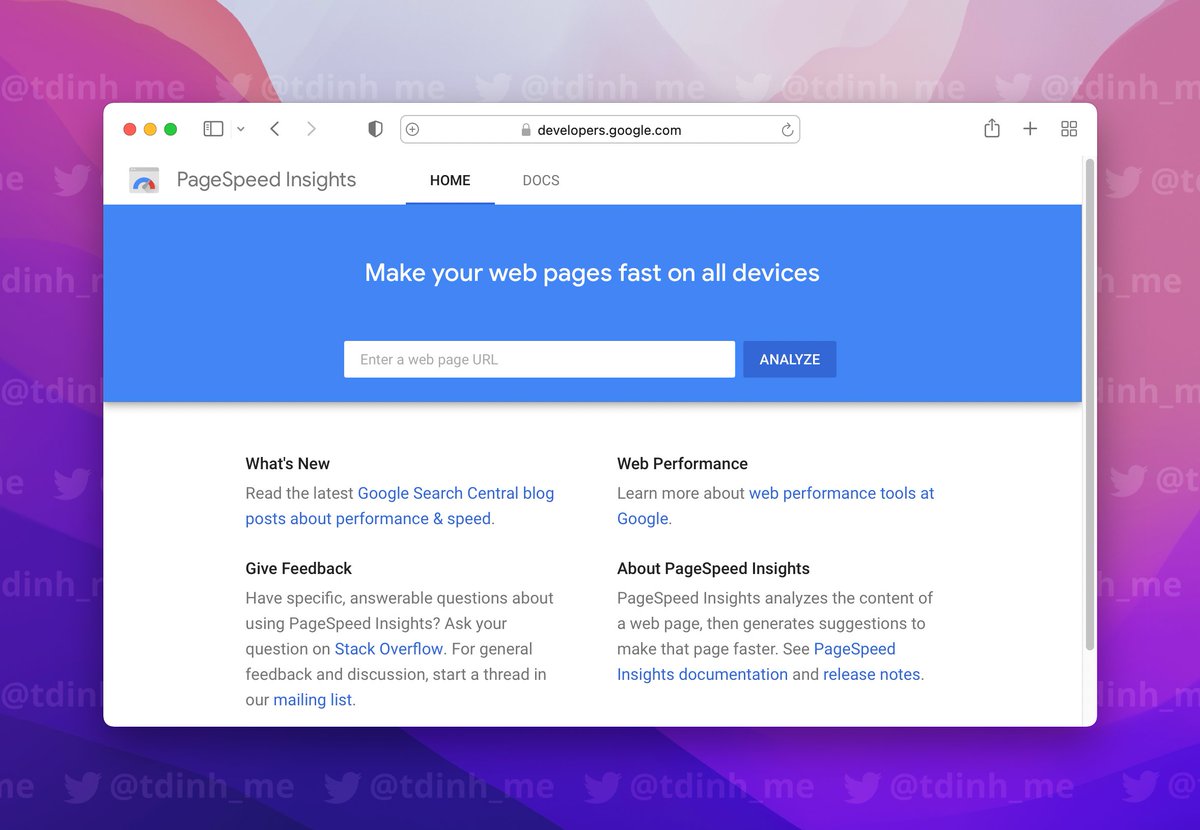Open web performance tools at Google link
The image size is (1200, 830).
(x=776, y=506)
